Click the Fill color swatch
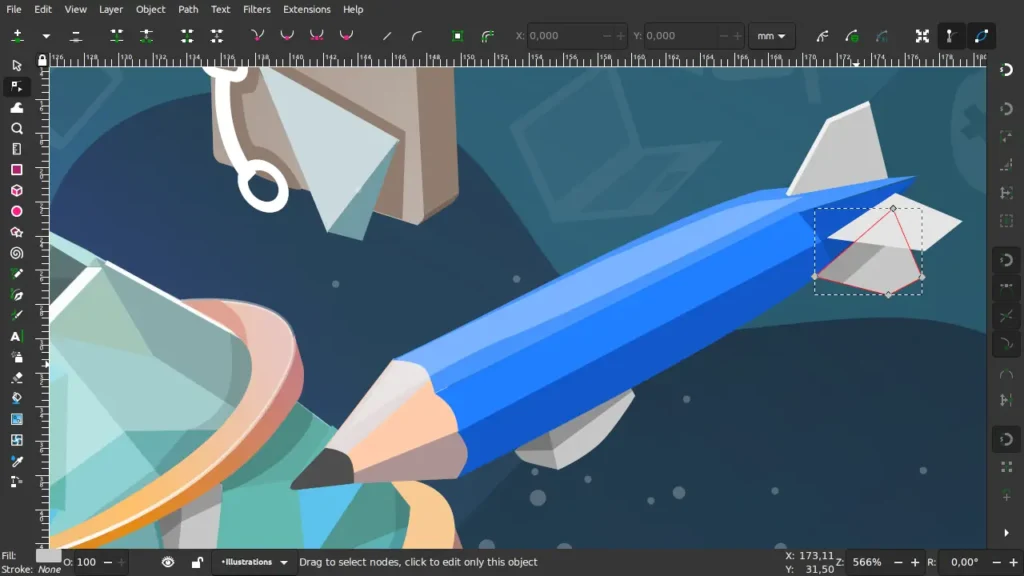The width and height of the screenshot is (1024, 576). pos(48,556)
